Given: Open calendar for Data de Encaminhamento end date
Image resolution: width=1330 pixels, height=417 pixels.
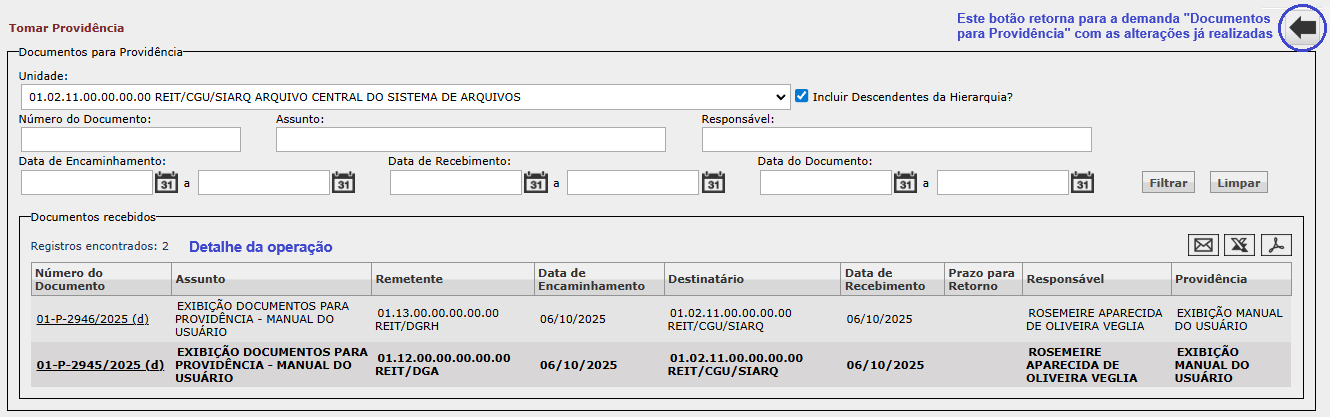Looking at the screenshot, I should tap(343, 183).
